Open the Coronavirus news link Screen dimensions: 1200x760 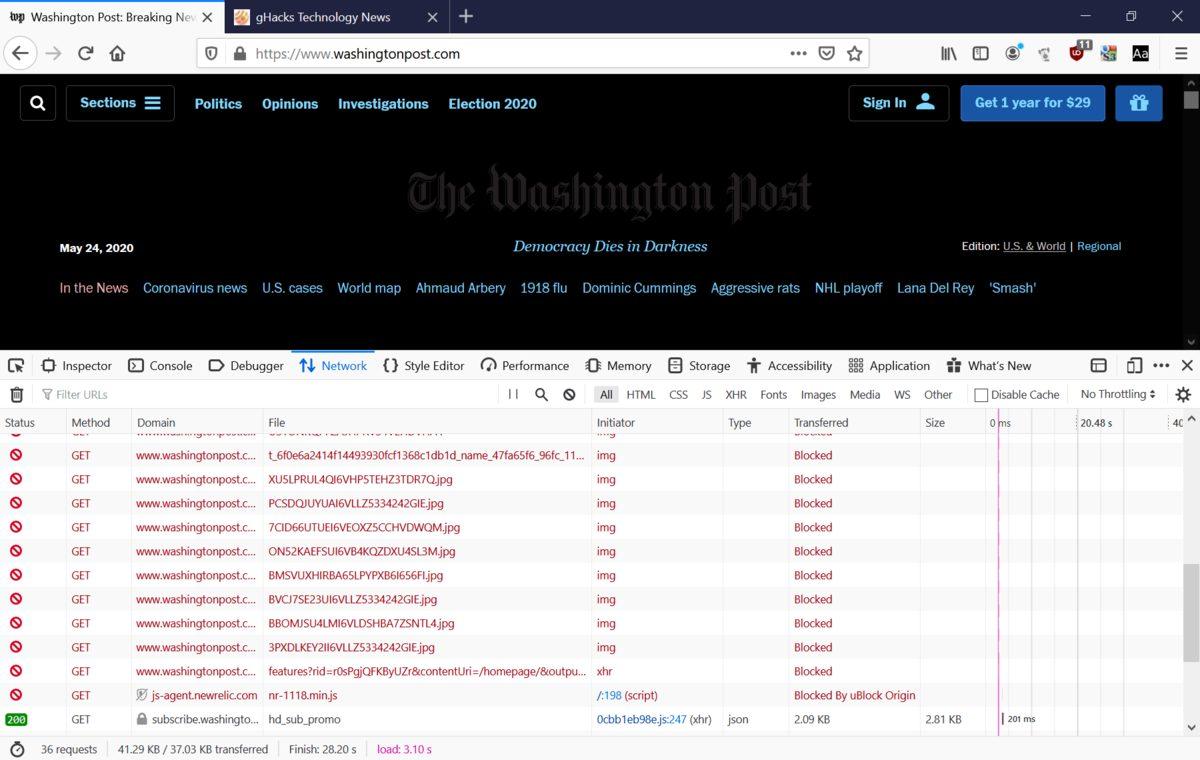194,288
